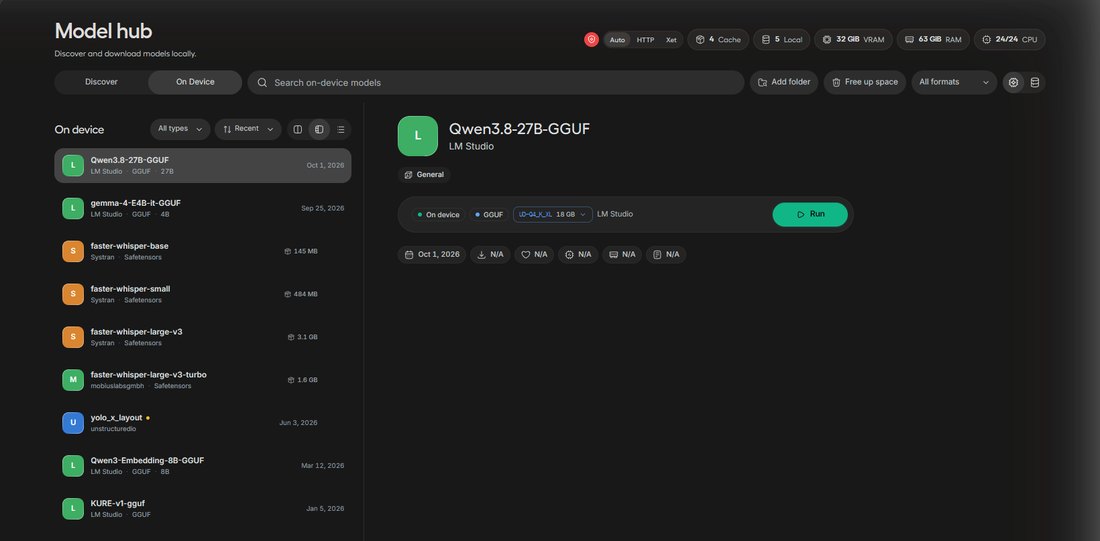Image resolution: width=1100 pixels, height=541 pixels.
Task: Open the Recent sort dropdown
Action: (248, 129)
